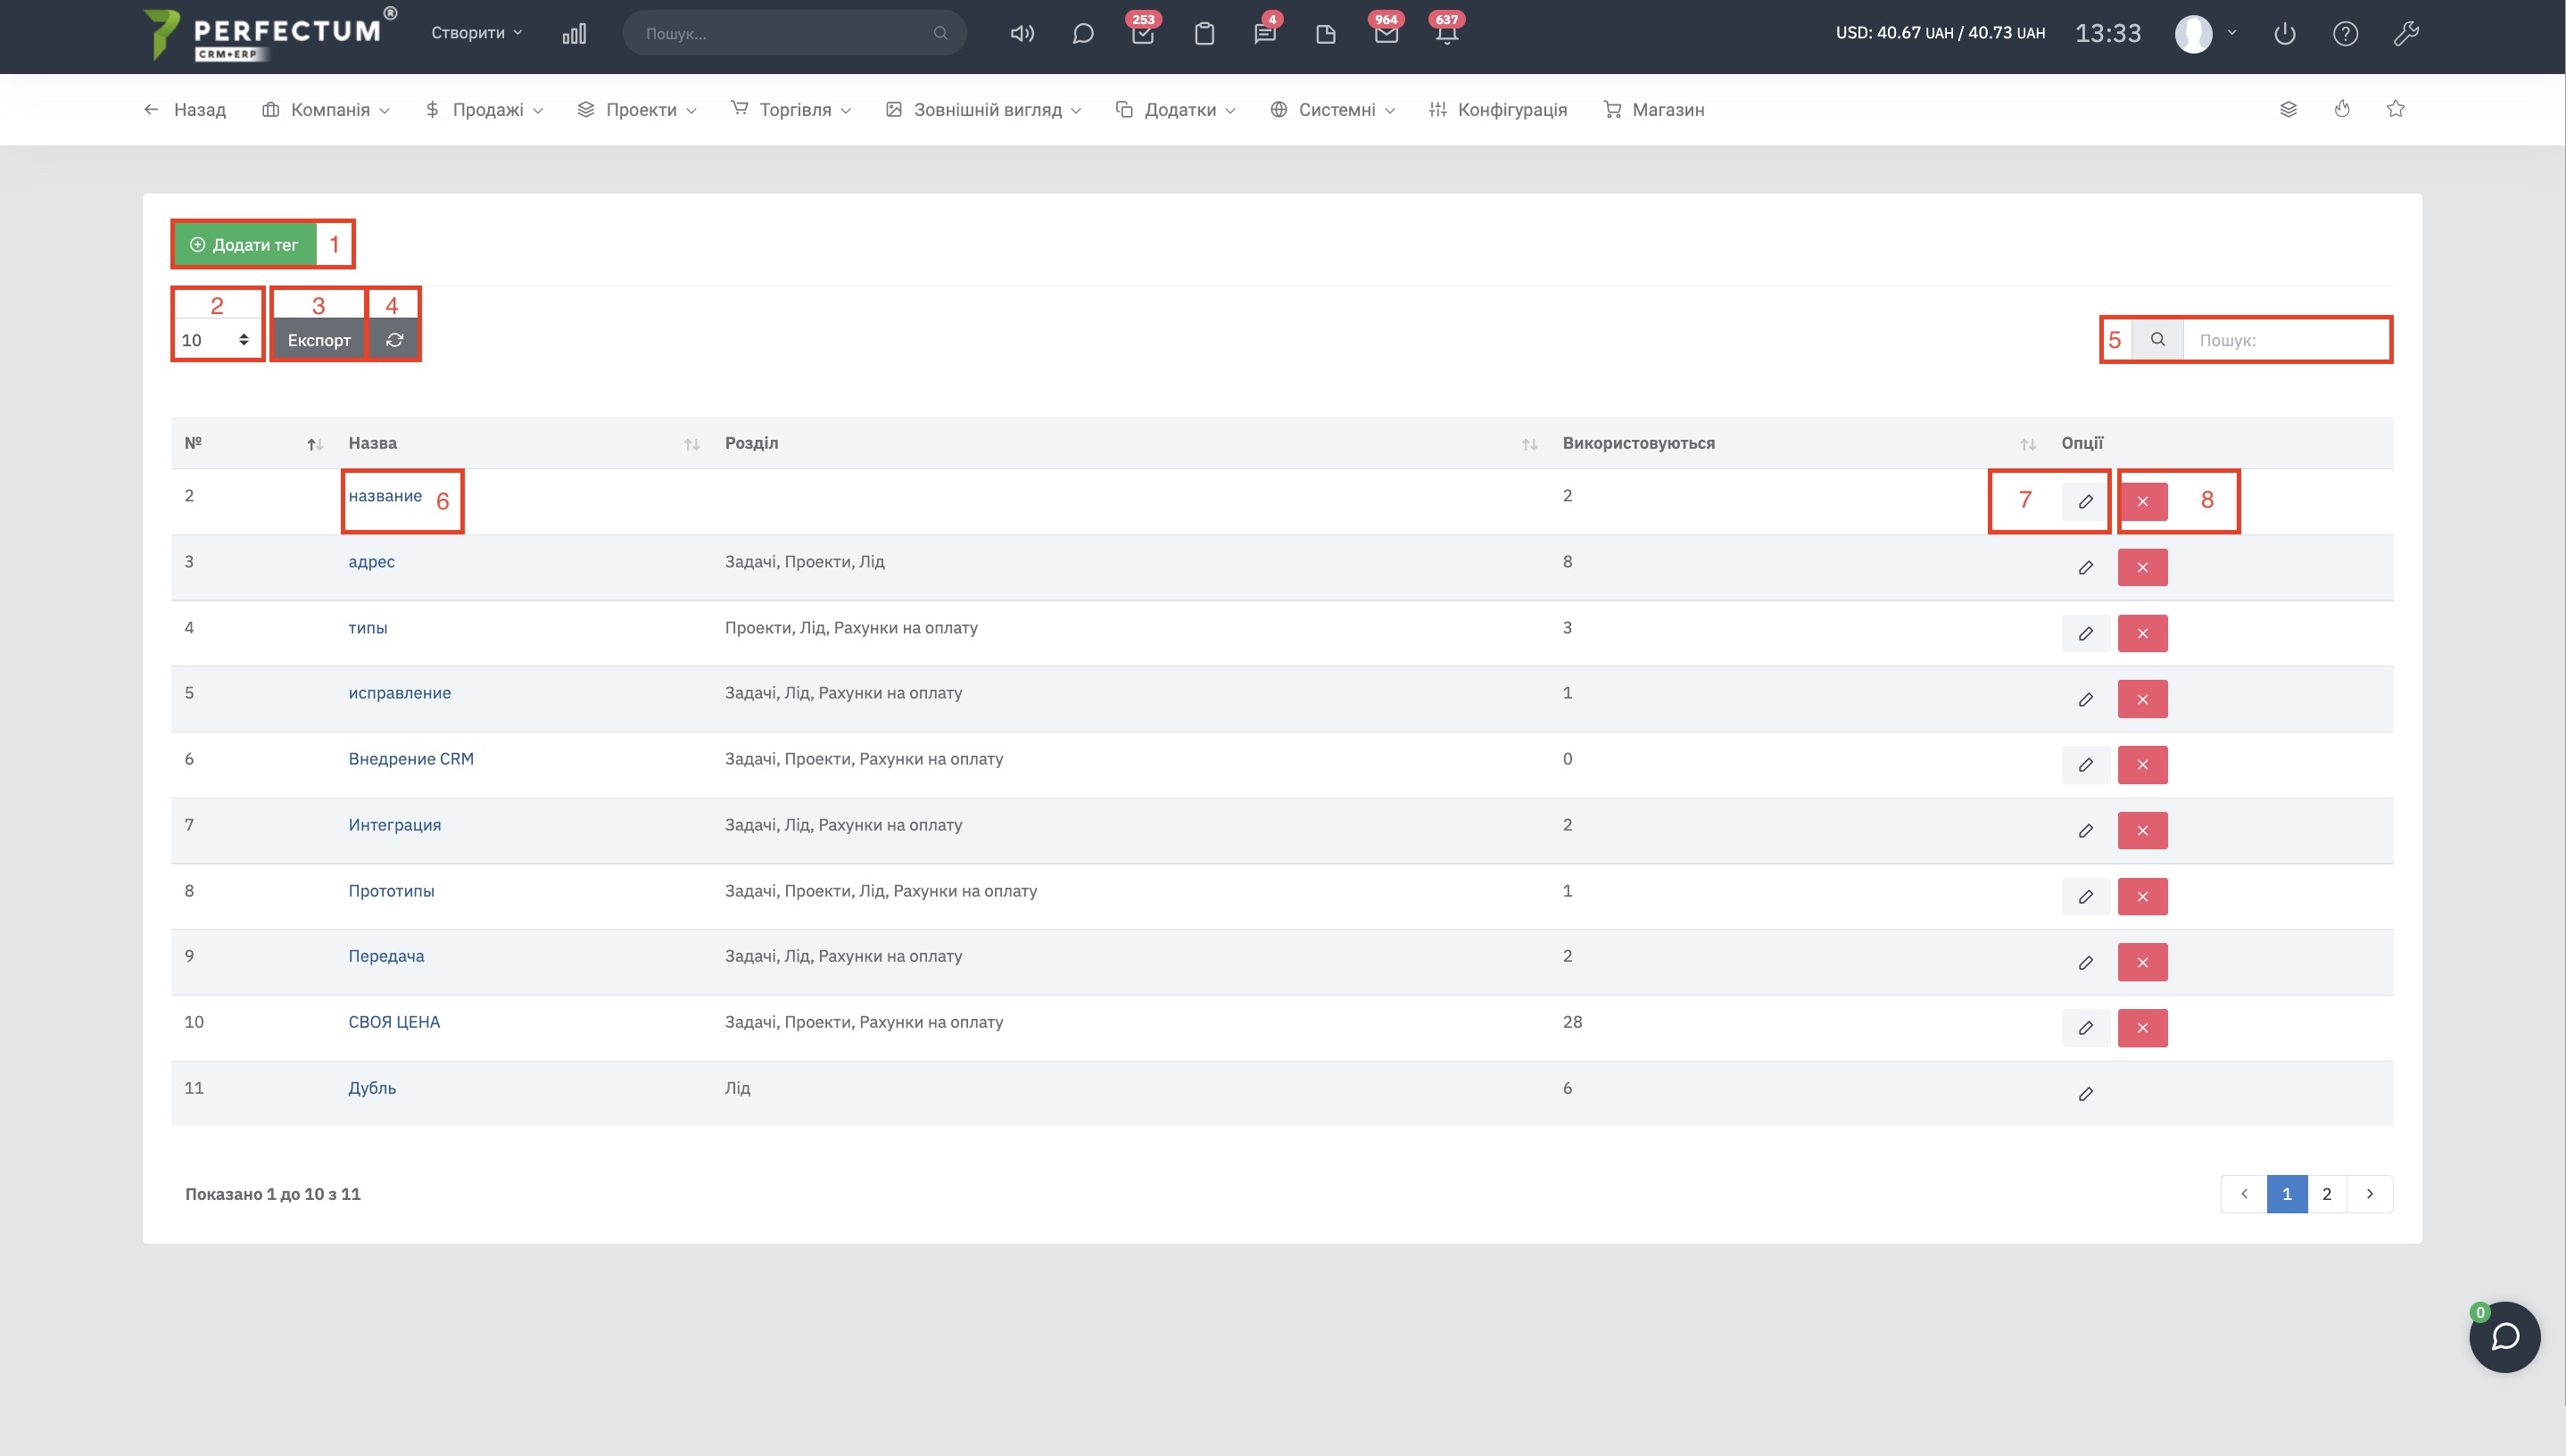Open the floating chat bubble widget
This screenshot has height=1456, width=2566.
(x=2504, y=1337)
